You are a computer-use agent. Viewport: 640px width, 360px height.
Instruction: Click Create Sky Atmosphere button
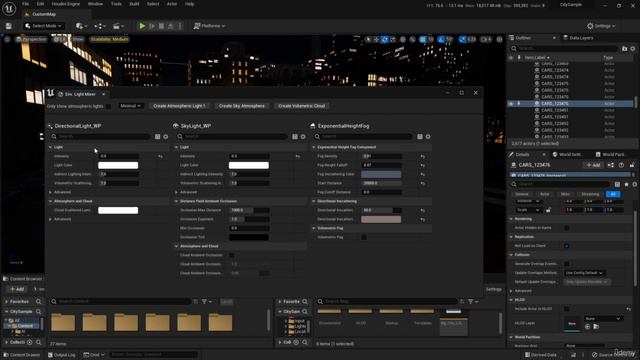pyautogui.click(x=242, y=106)
